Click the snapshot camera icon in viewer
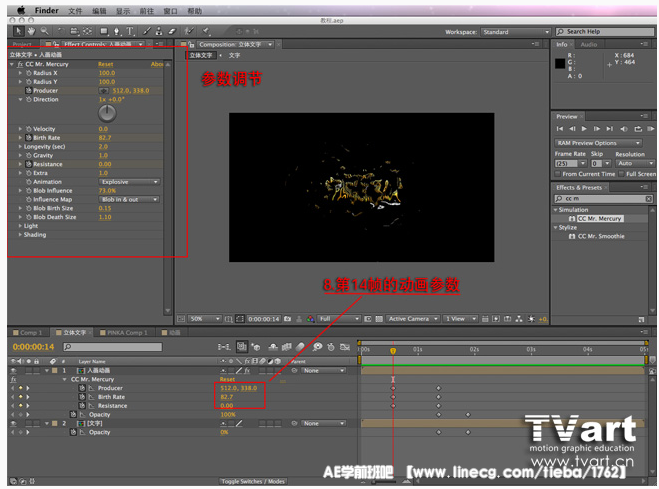 (x=287, y=319)
